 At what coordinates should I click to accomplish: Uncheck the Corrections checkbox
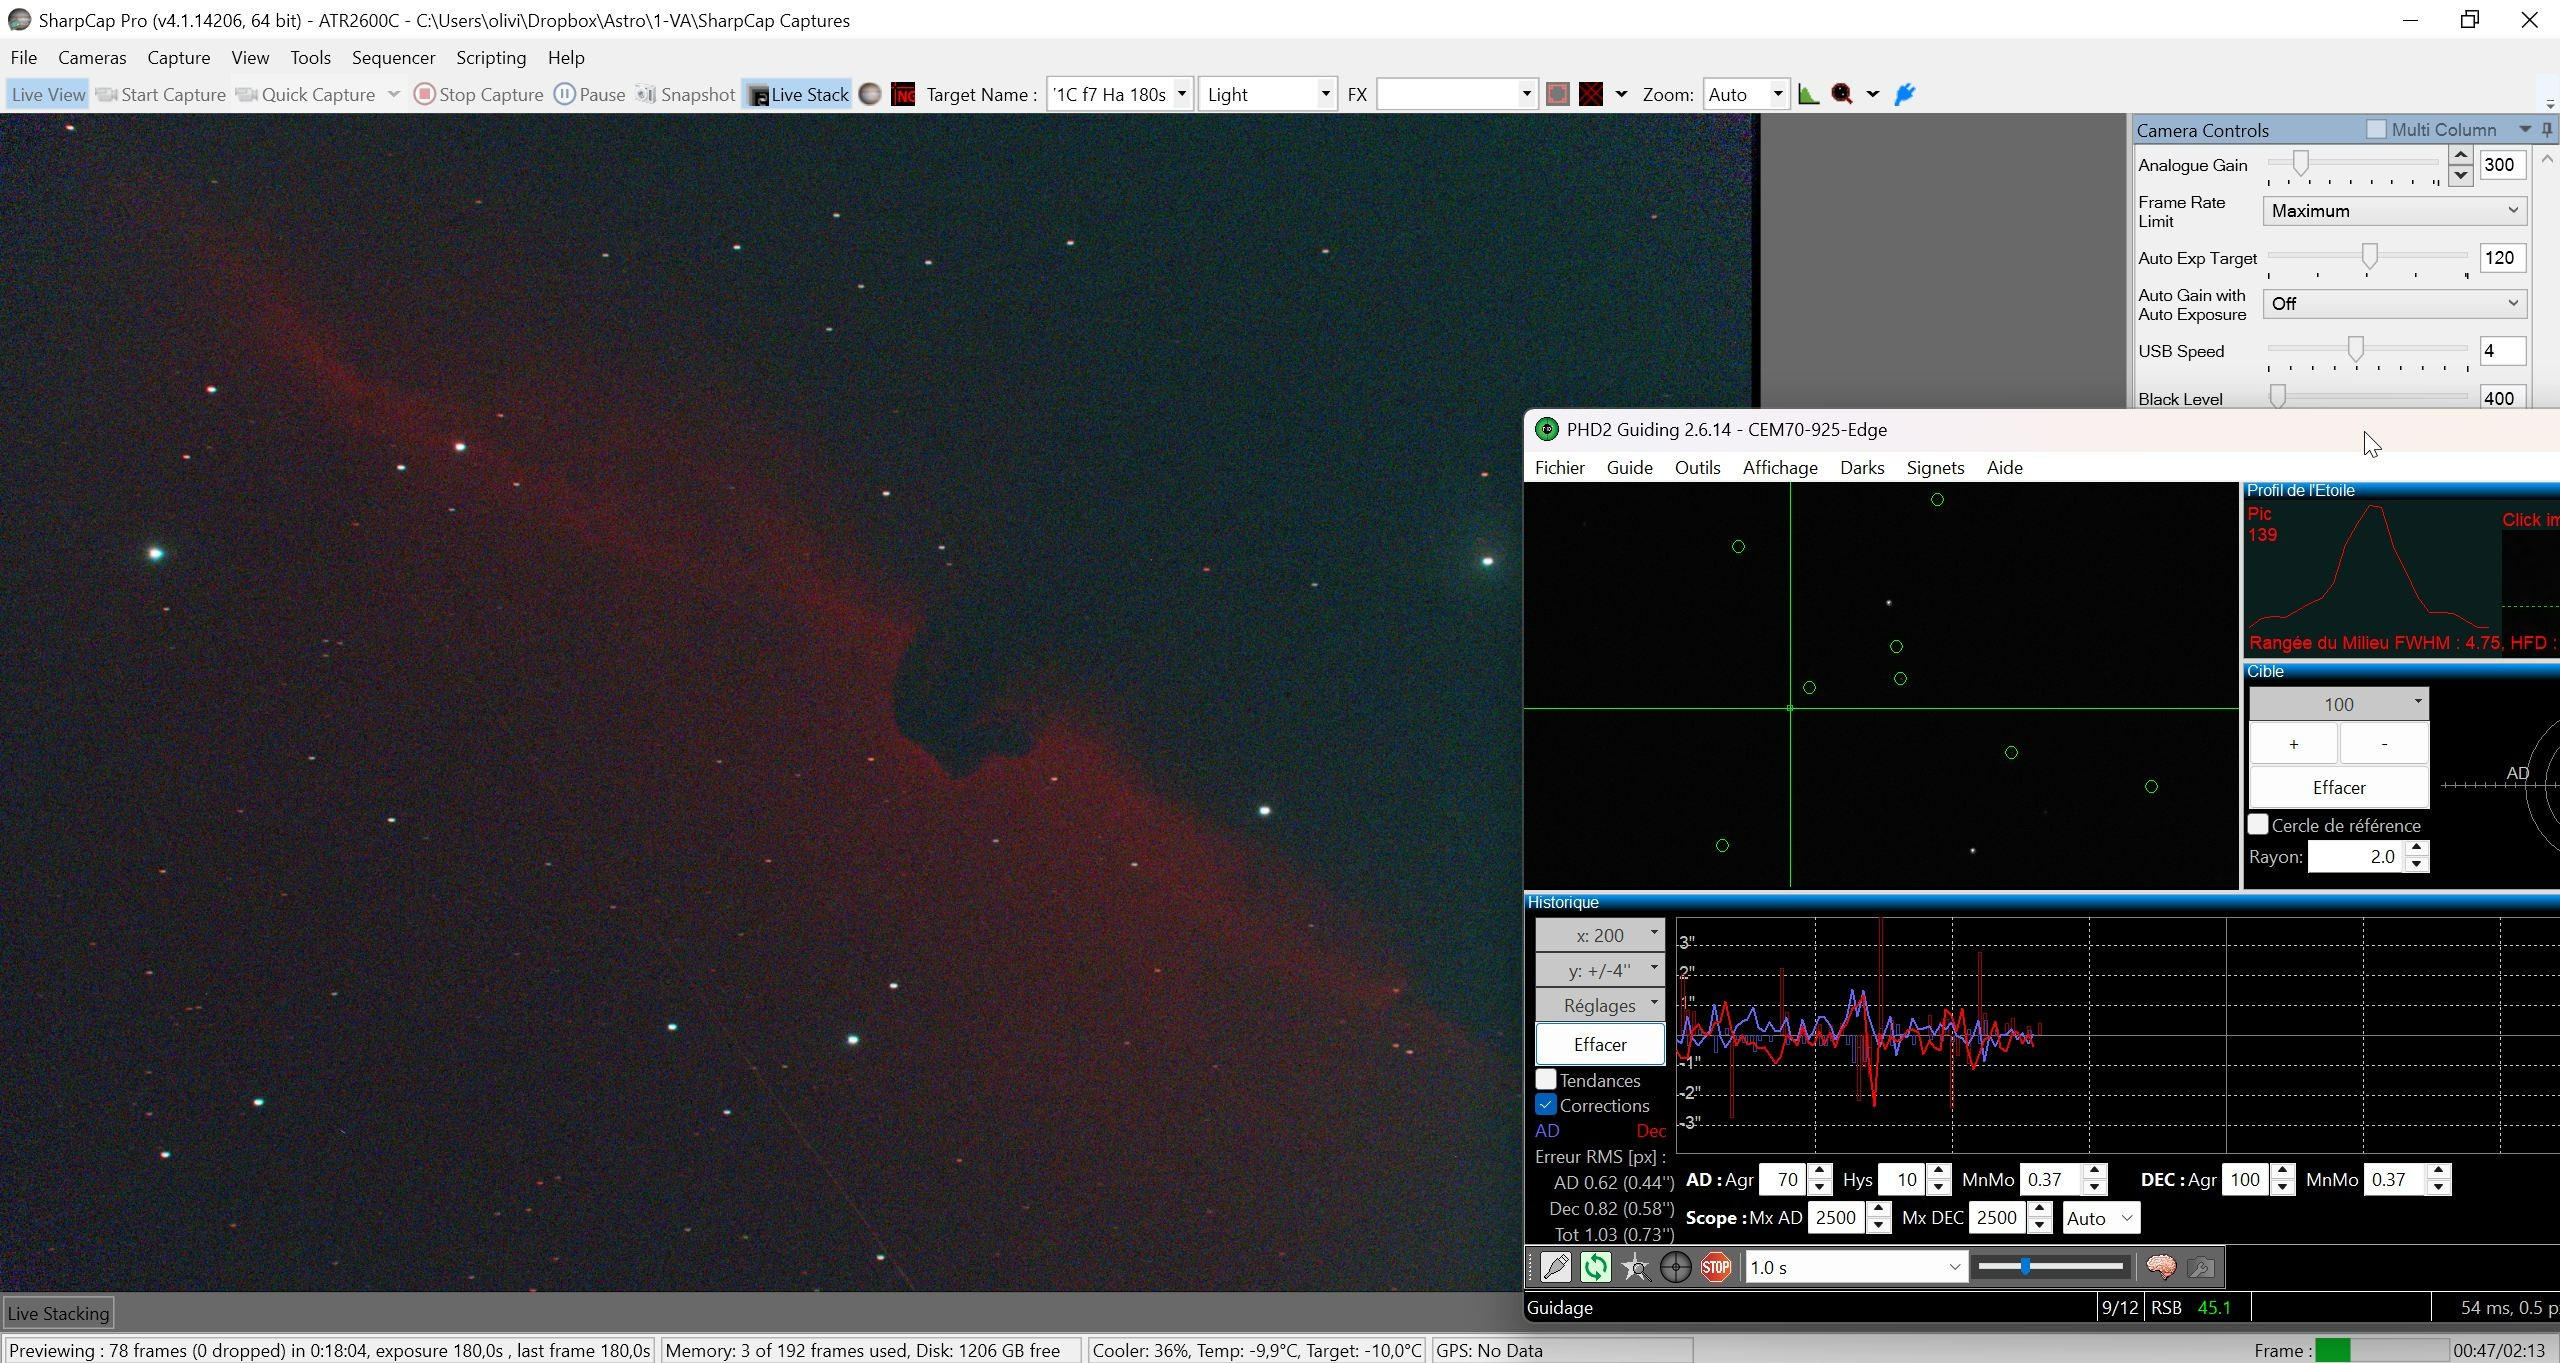(1546, 1105)
